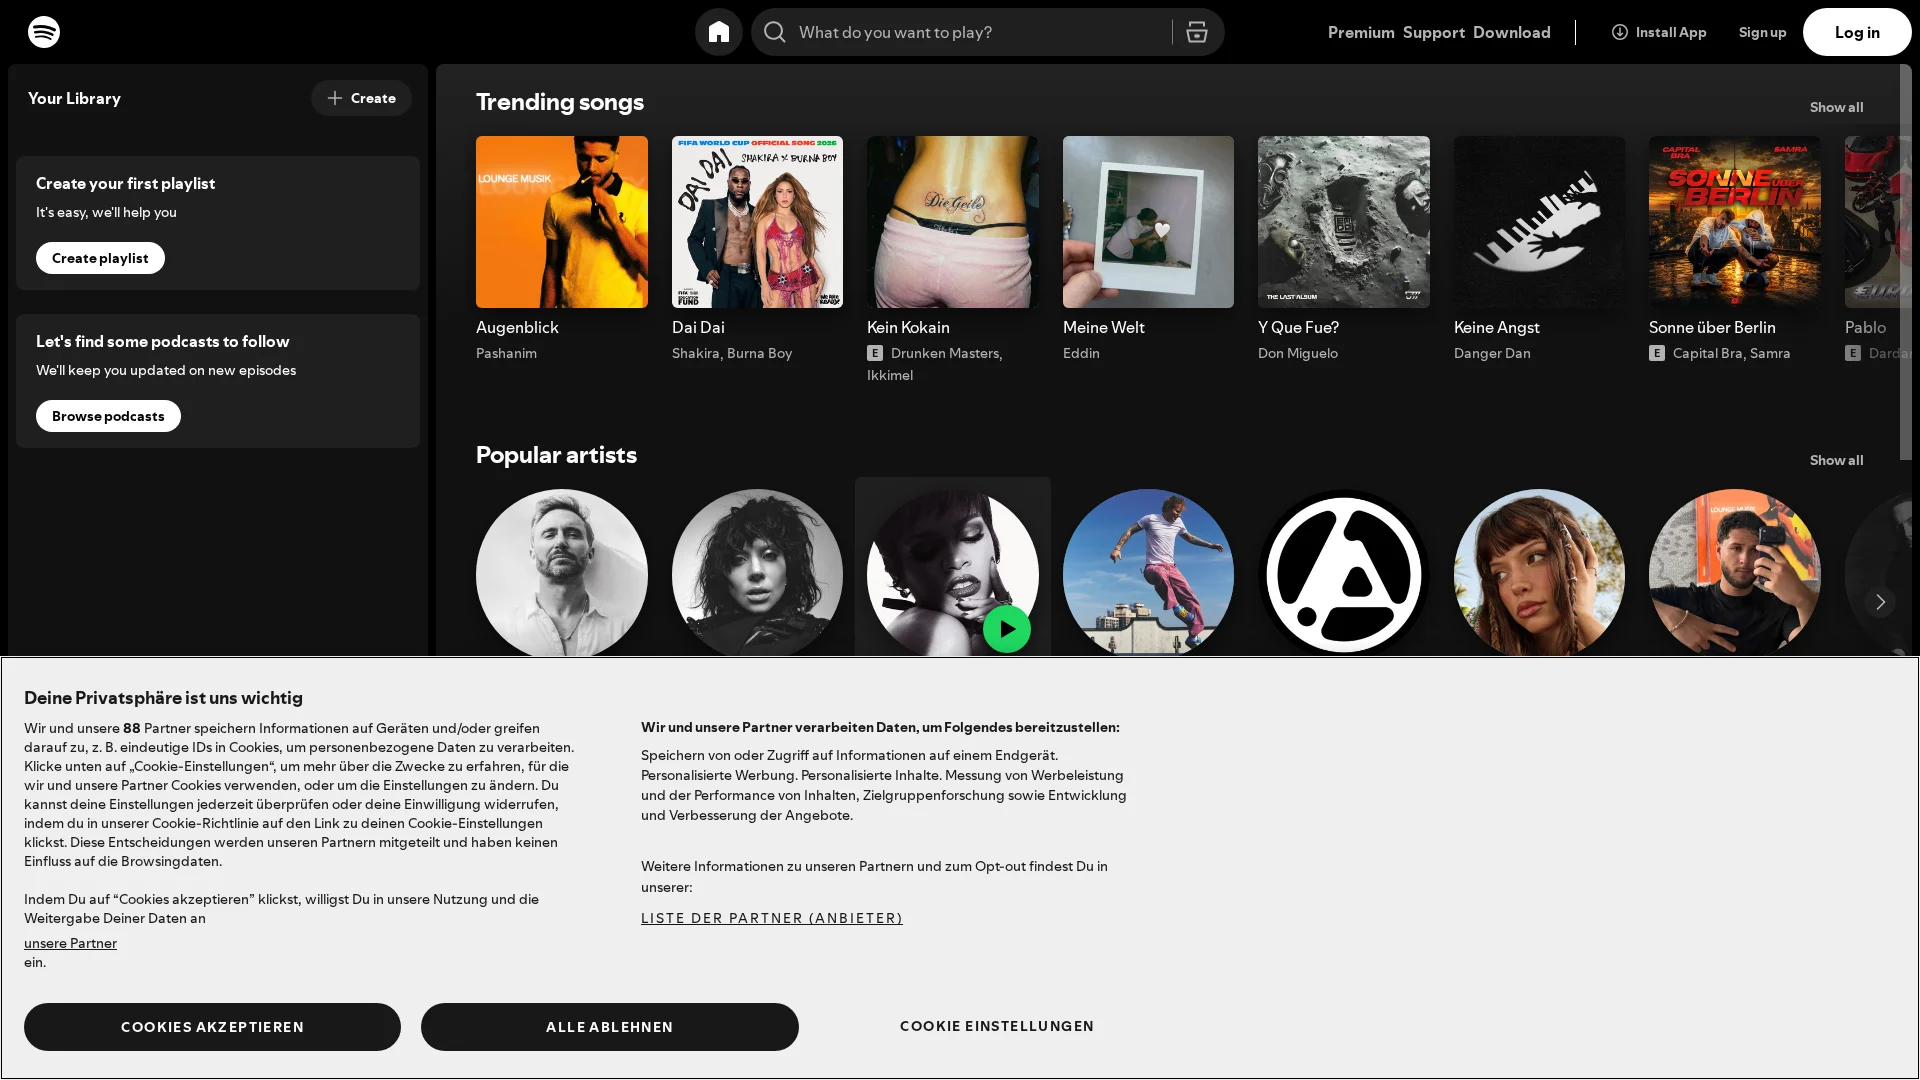1920x1080 pixels.
Task: Open the Popular artists heading
Action: (556, 455)
